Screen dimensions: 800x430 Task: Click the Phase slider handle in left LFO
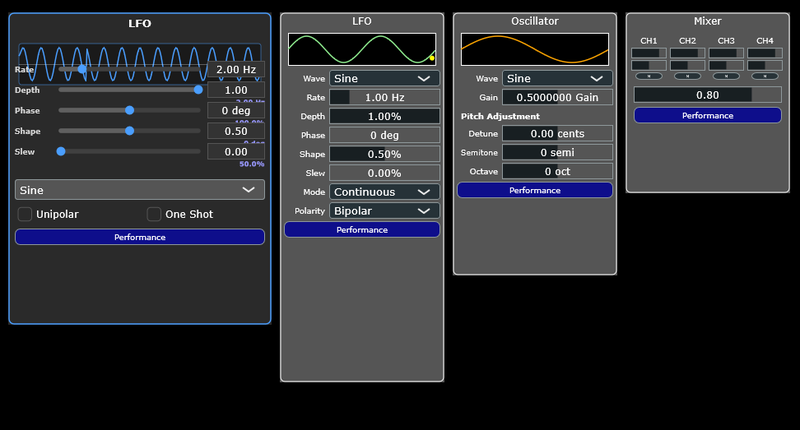click(129, 110)
